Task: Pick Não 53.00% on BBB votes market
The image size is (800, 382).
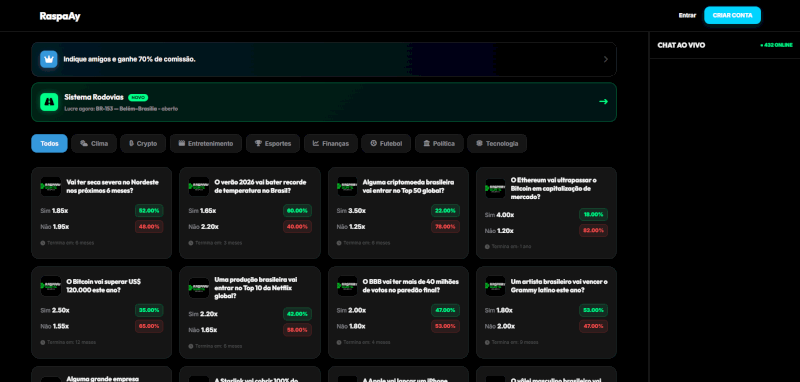Action: point(445,326)
